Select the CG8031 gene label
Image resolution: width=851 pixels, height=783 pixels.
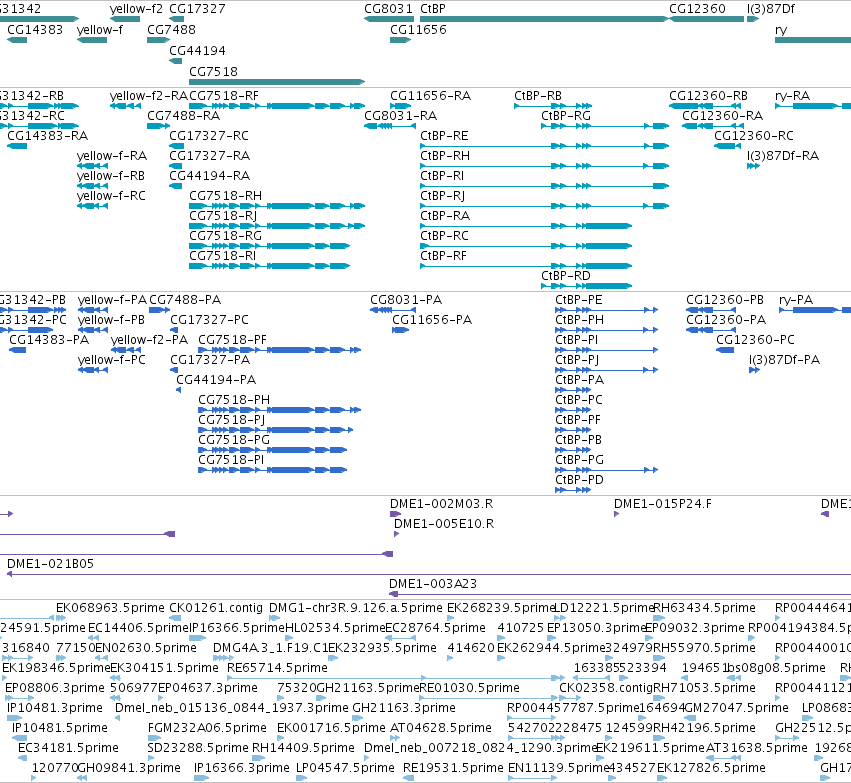click(389, 9)
